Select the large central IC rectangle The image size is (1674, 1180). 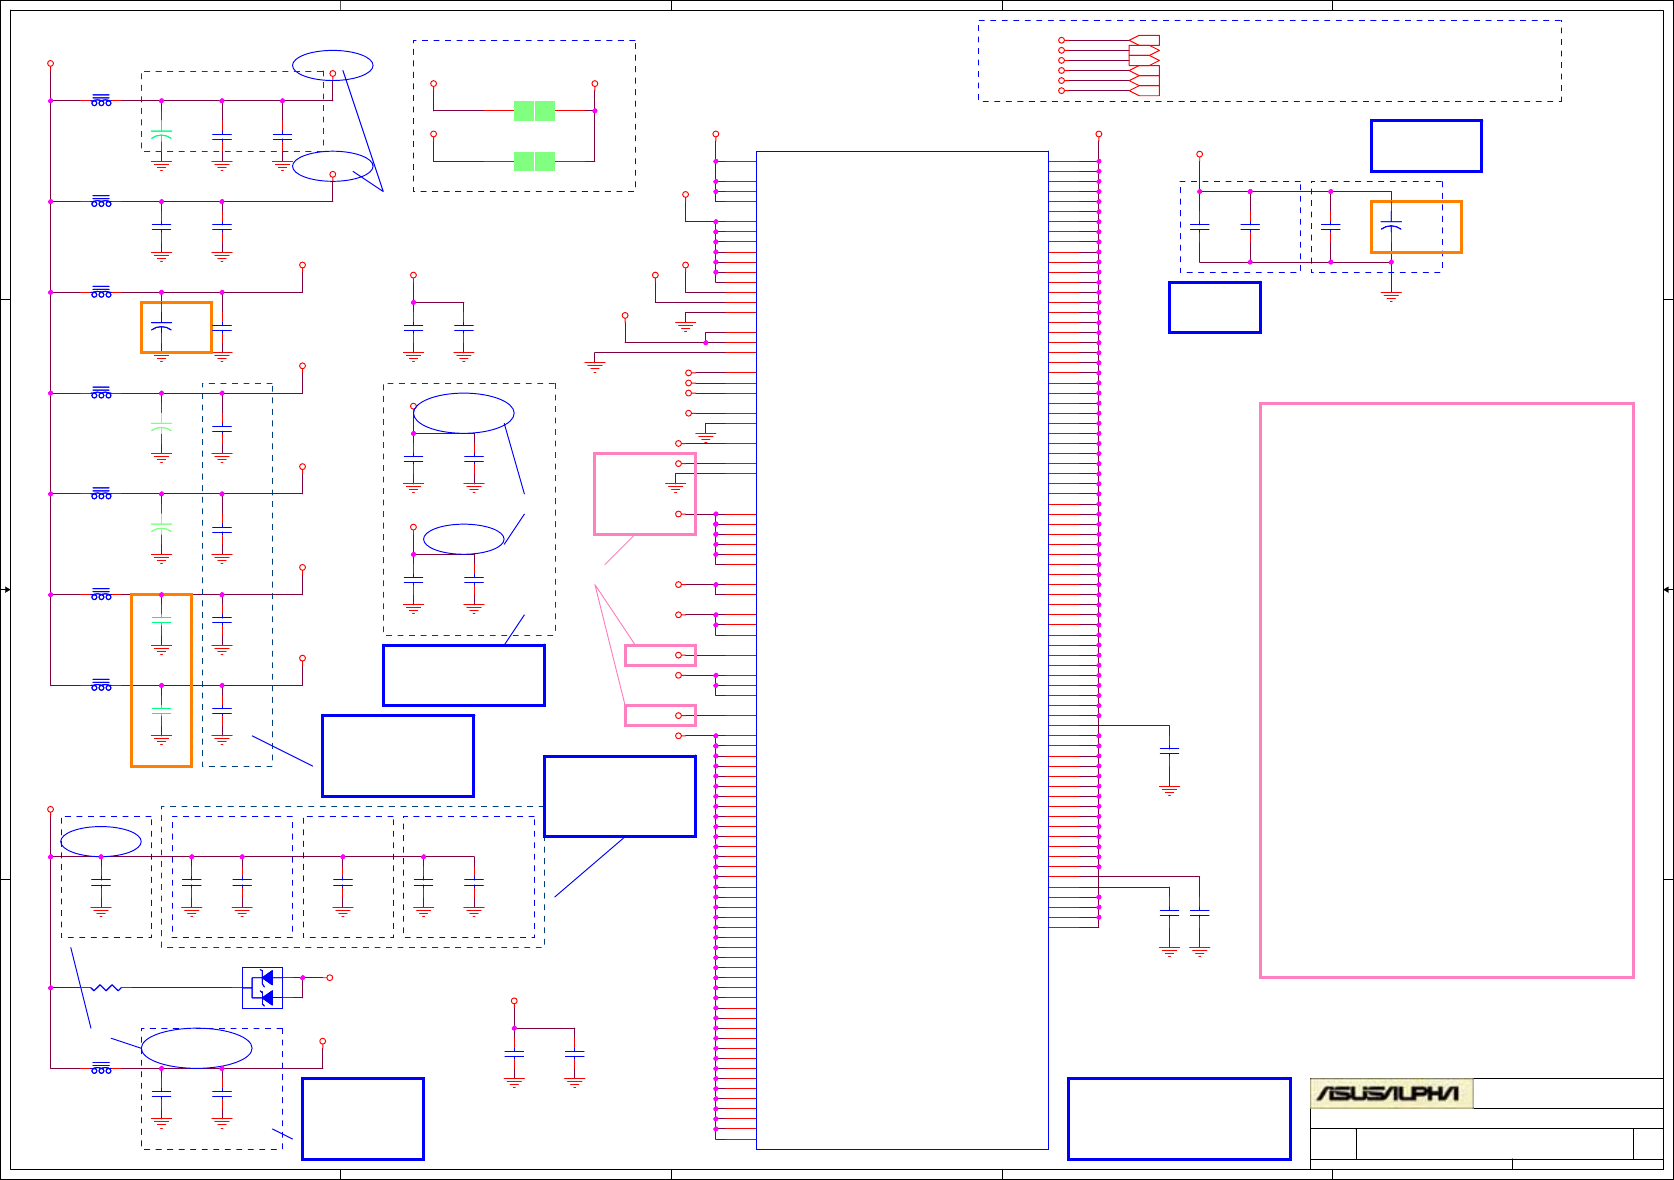902,650
